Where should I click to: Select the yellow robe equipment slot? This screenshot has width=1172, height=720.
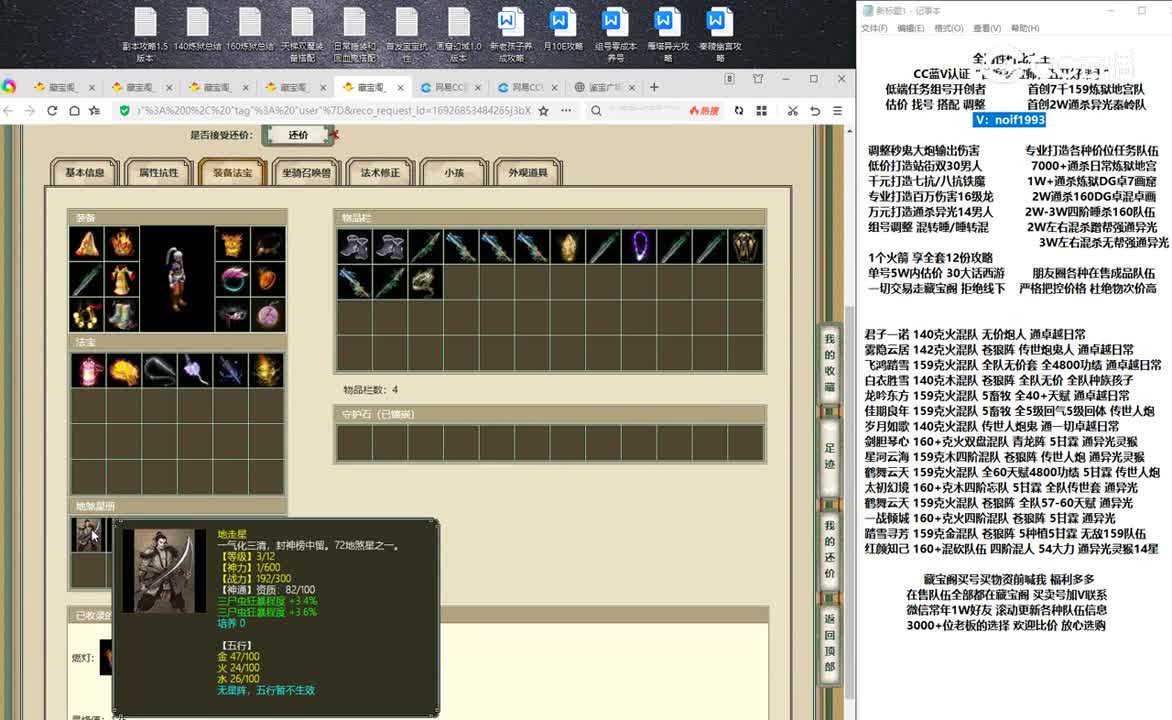(122, 280)
